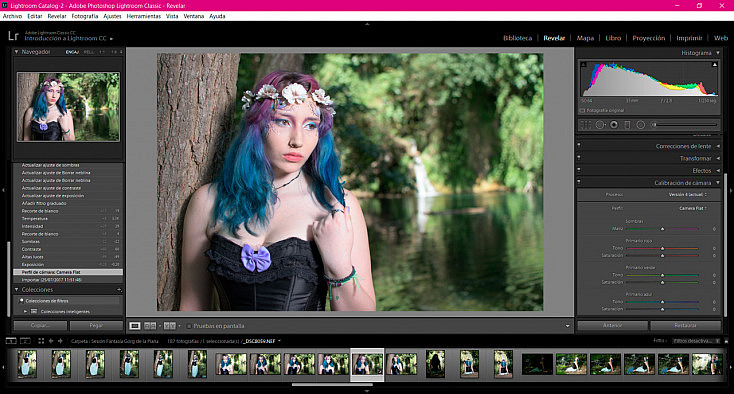Open Grid view from filmstrip bar
734x394 pixels.
(41, 341)
